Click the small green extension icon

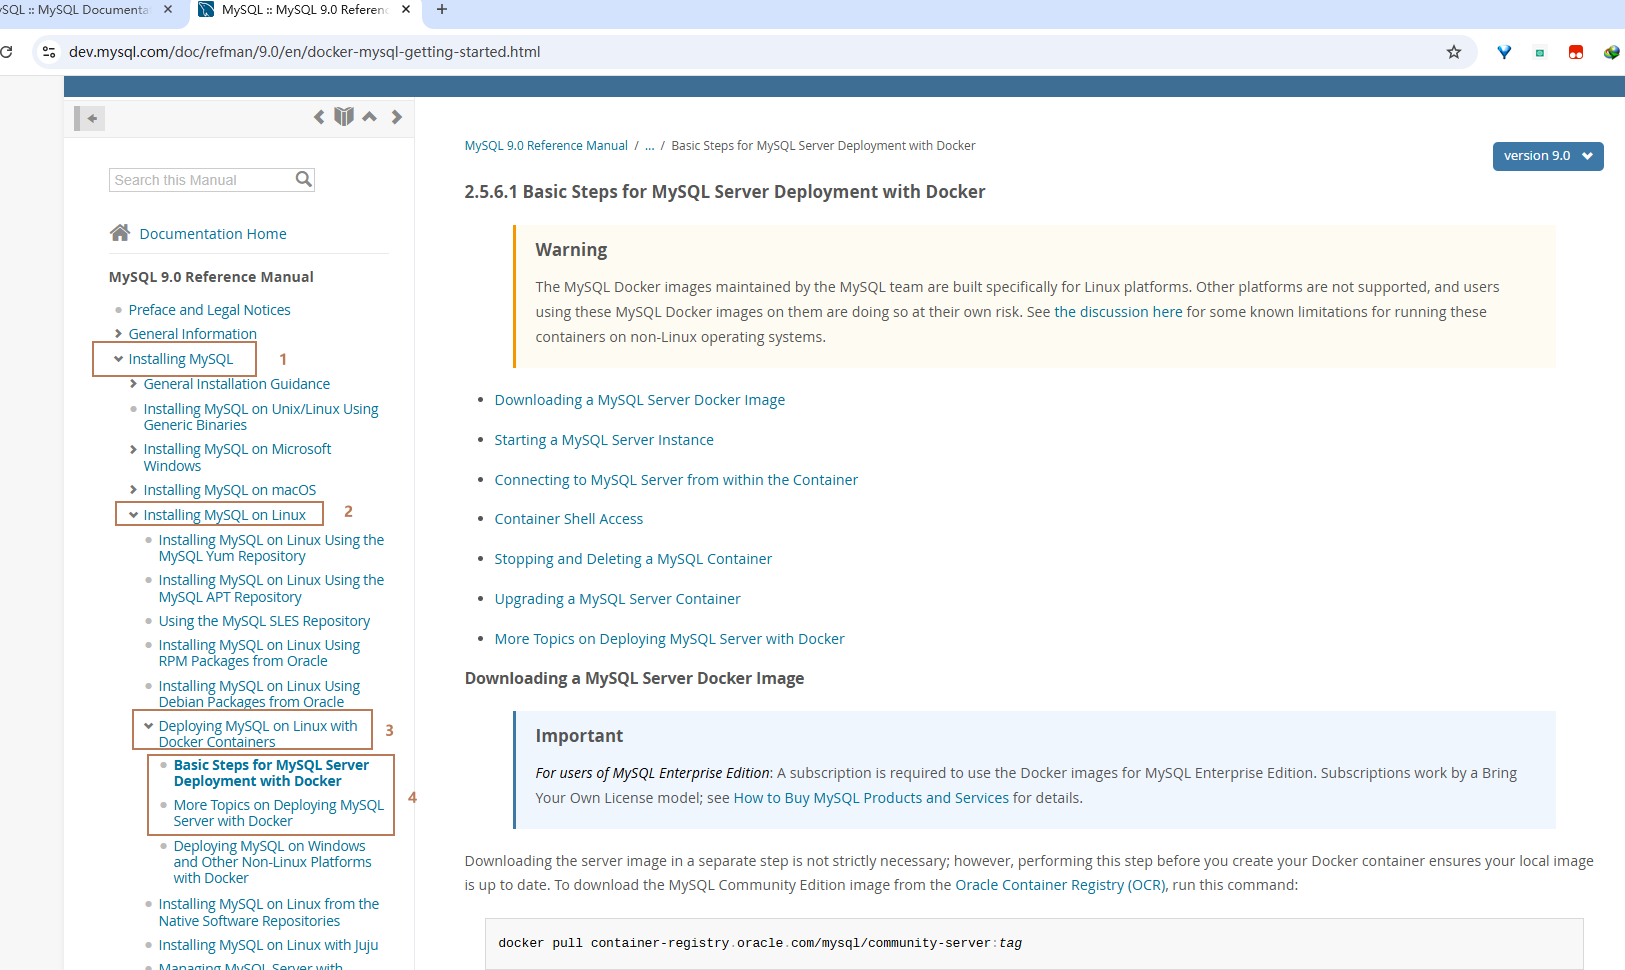1540,53
